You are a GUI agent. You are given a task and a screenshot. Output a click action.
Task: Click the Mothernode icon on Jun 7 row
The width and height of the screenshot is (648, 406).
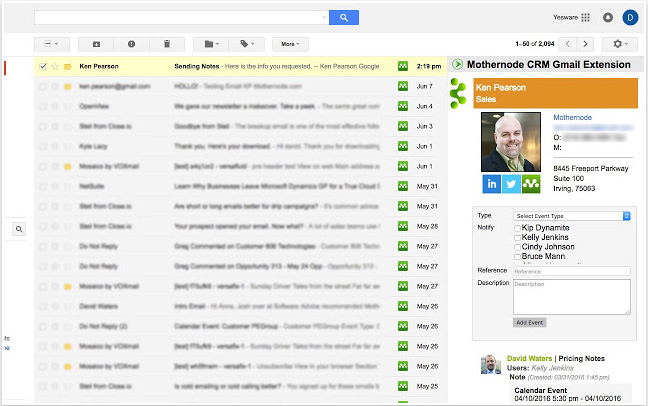(403, 86)
